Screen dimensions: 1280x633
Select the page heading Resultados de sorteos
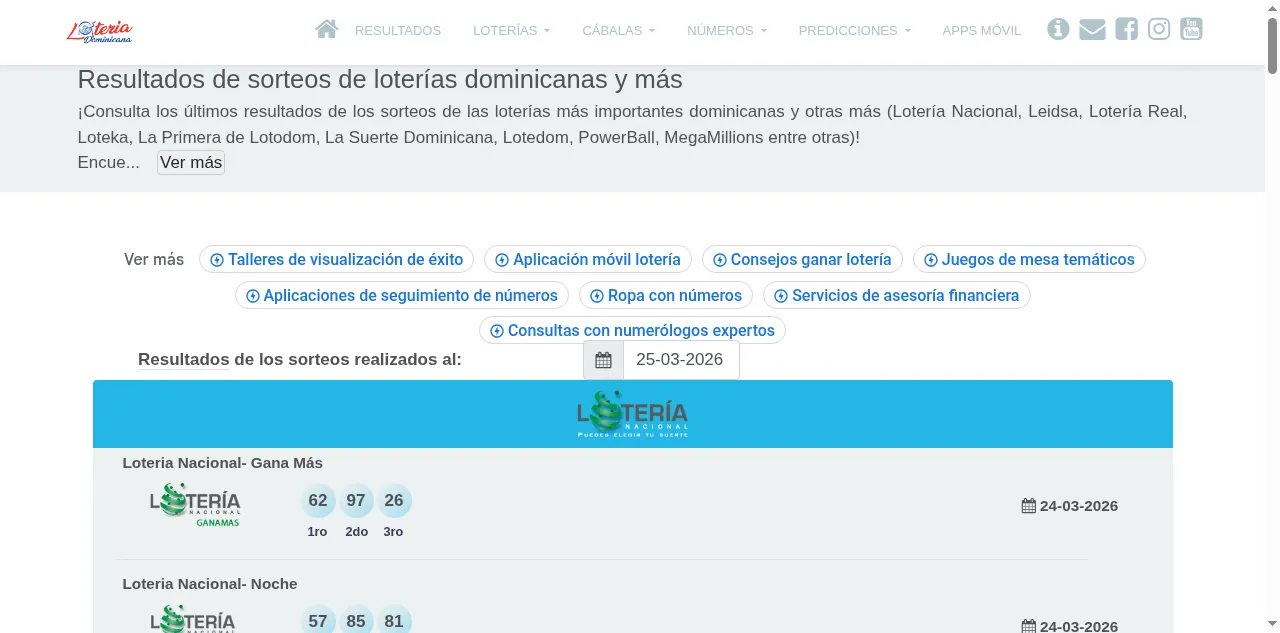click(x=380, y=80)
